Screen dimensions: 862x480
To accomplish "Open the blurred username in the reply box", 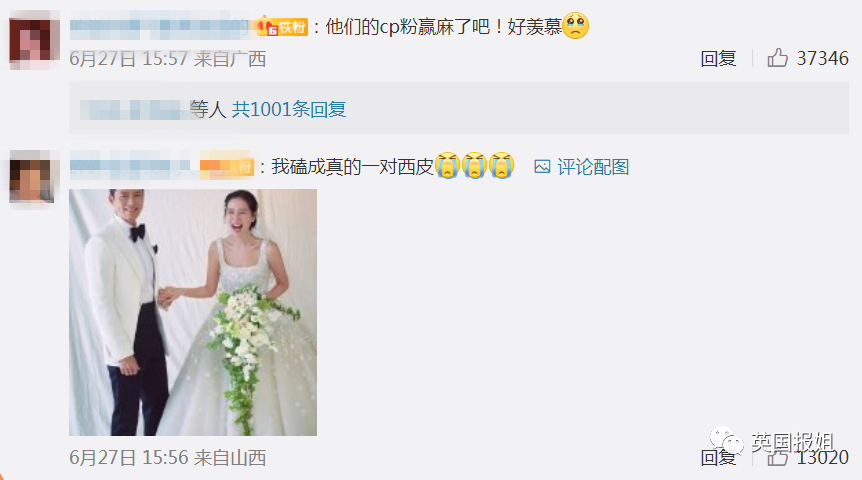I will [x=134, y=109].
